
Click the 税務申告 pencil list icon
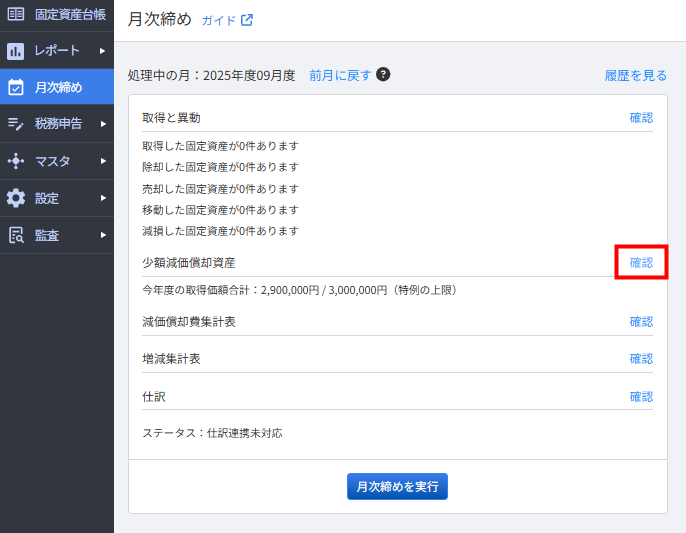(16, 124)
